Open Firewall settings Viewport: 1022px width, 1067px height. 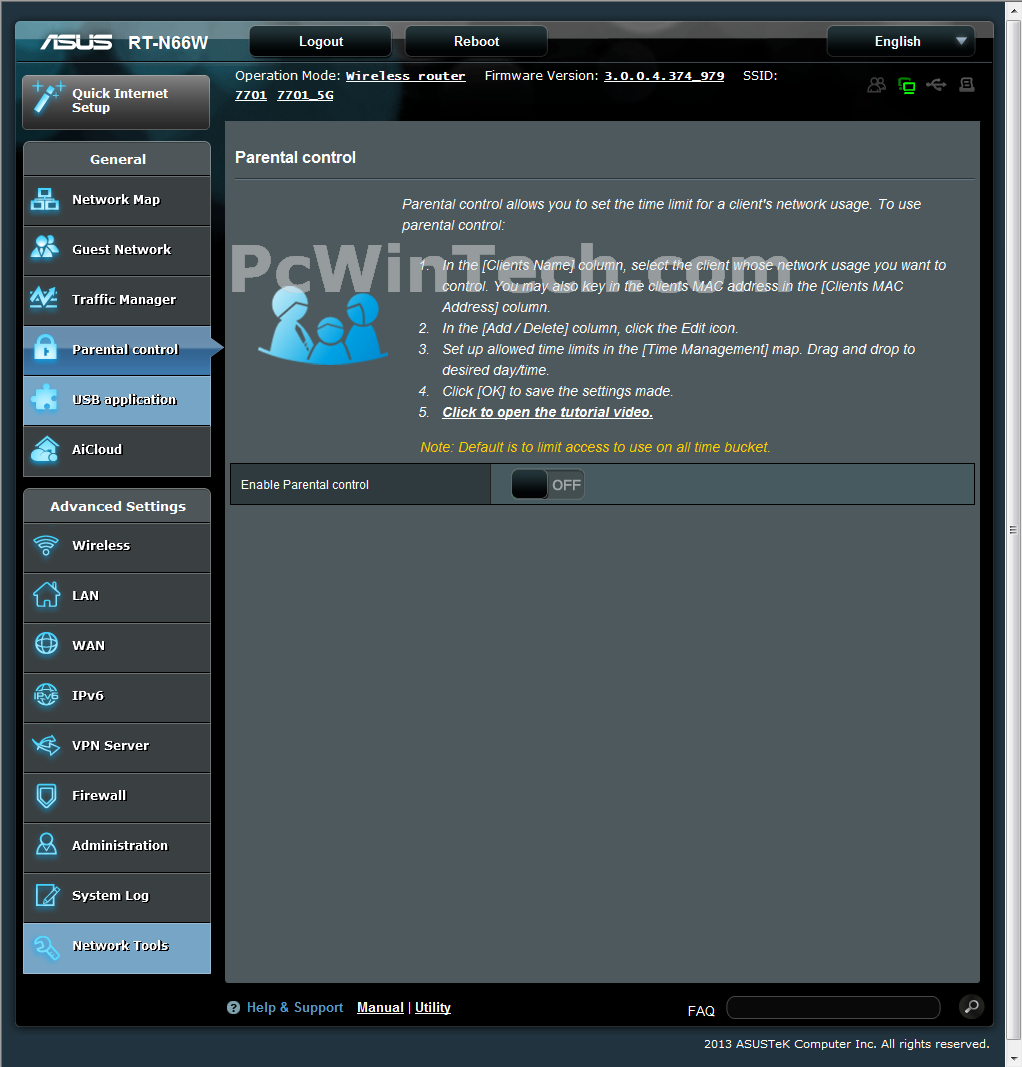[x=117, y=798]
